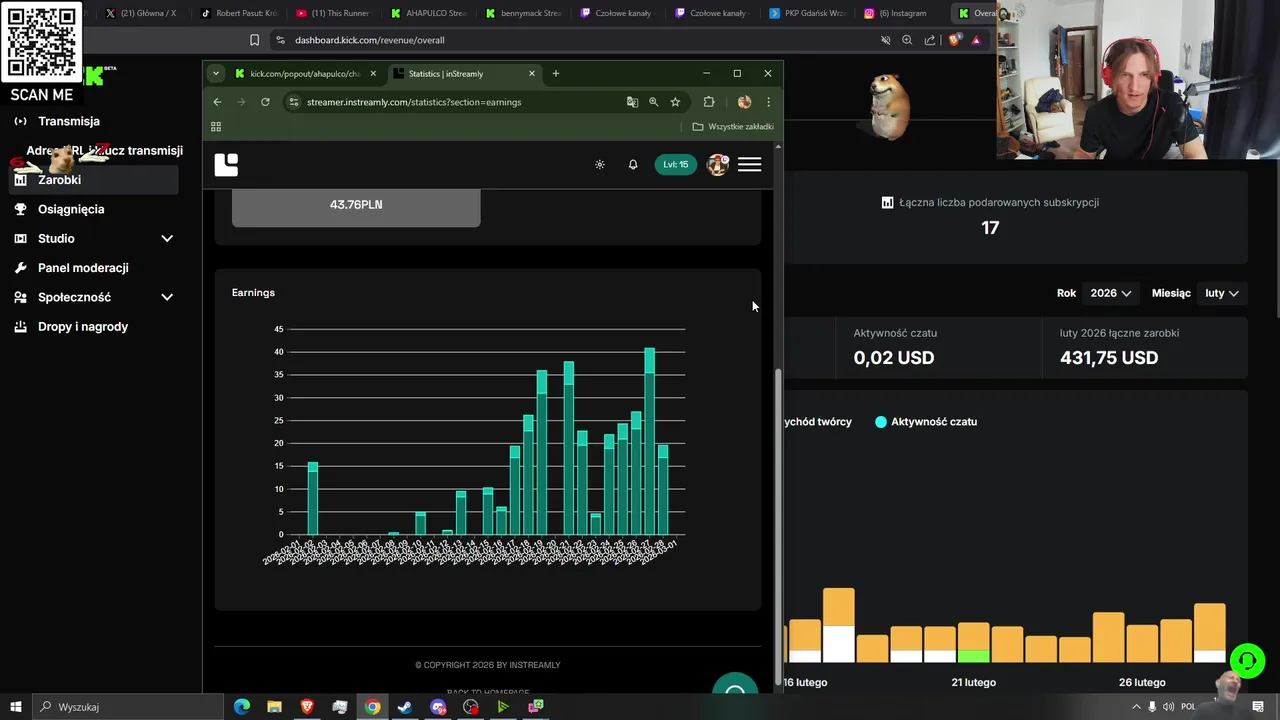The width and height of the screenshot is (1280, 720).
Task: Open Brave browser from taskbar
Action: pyautogui.click(x=307, y=707)
